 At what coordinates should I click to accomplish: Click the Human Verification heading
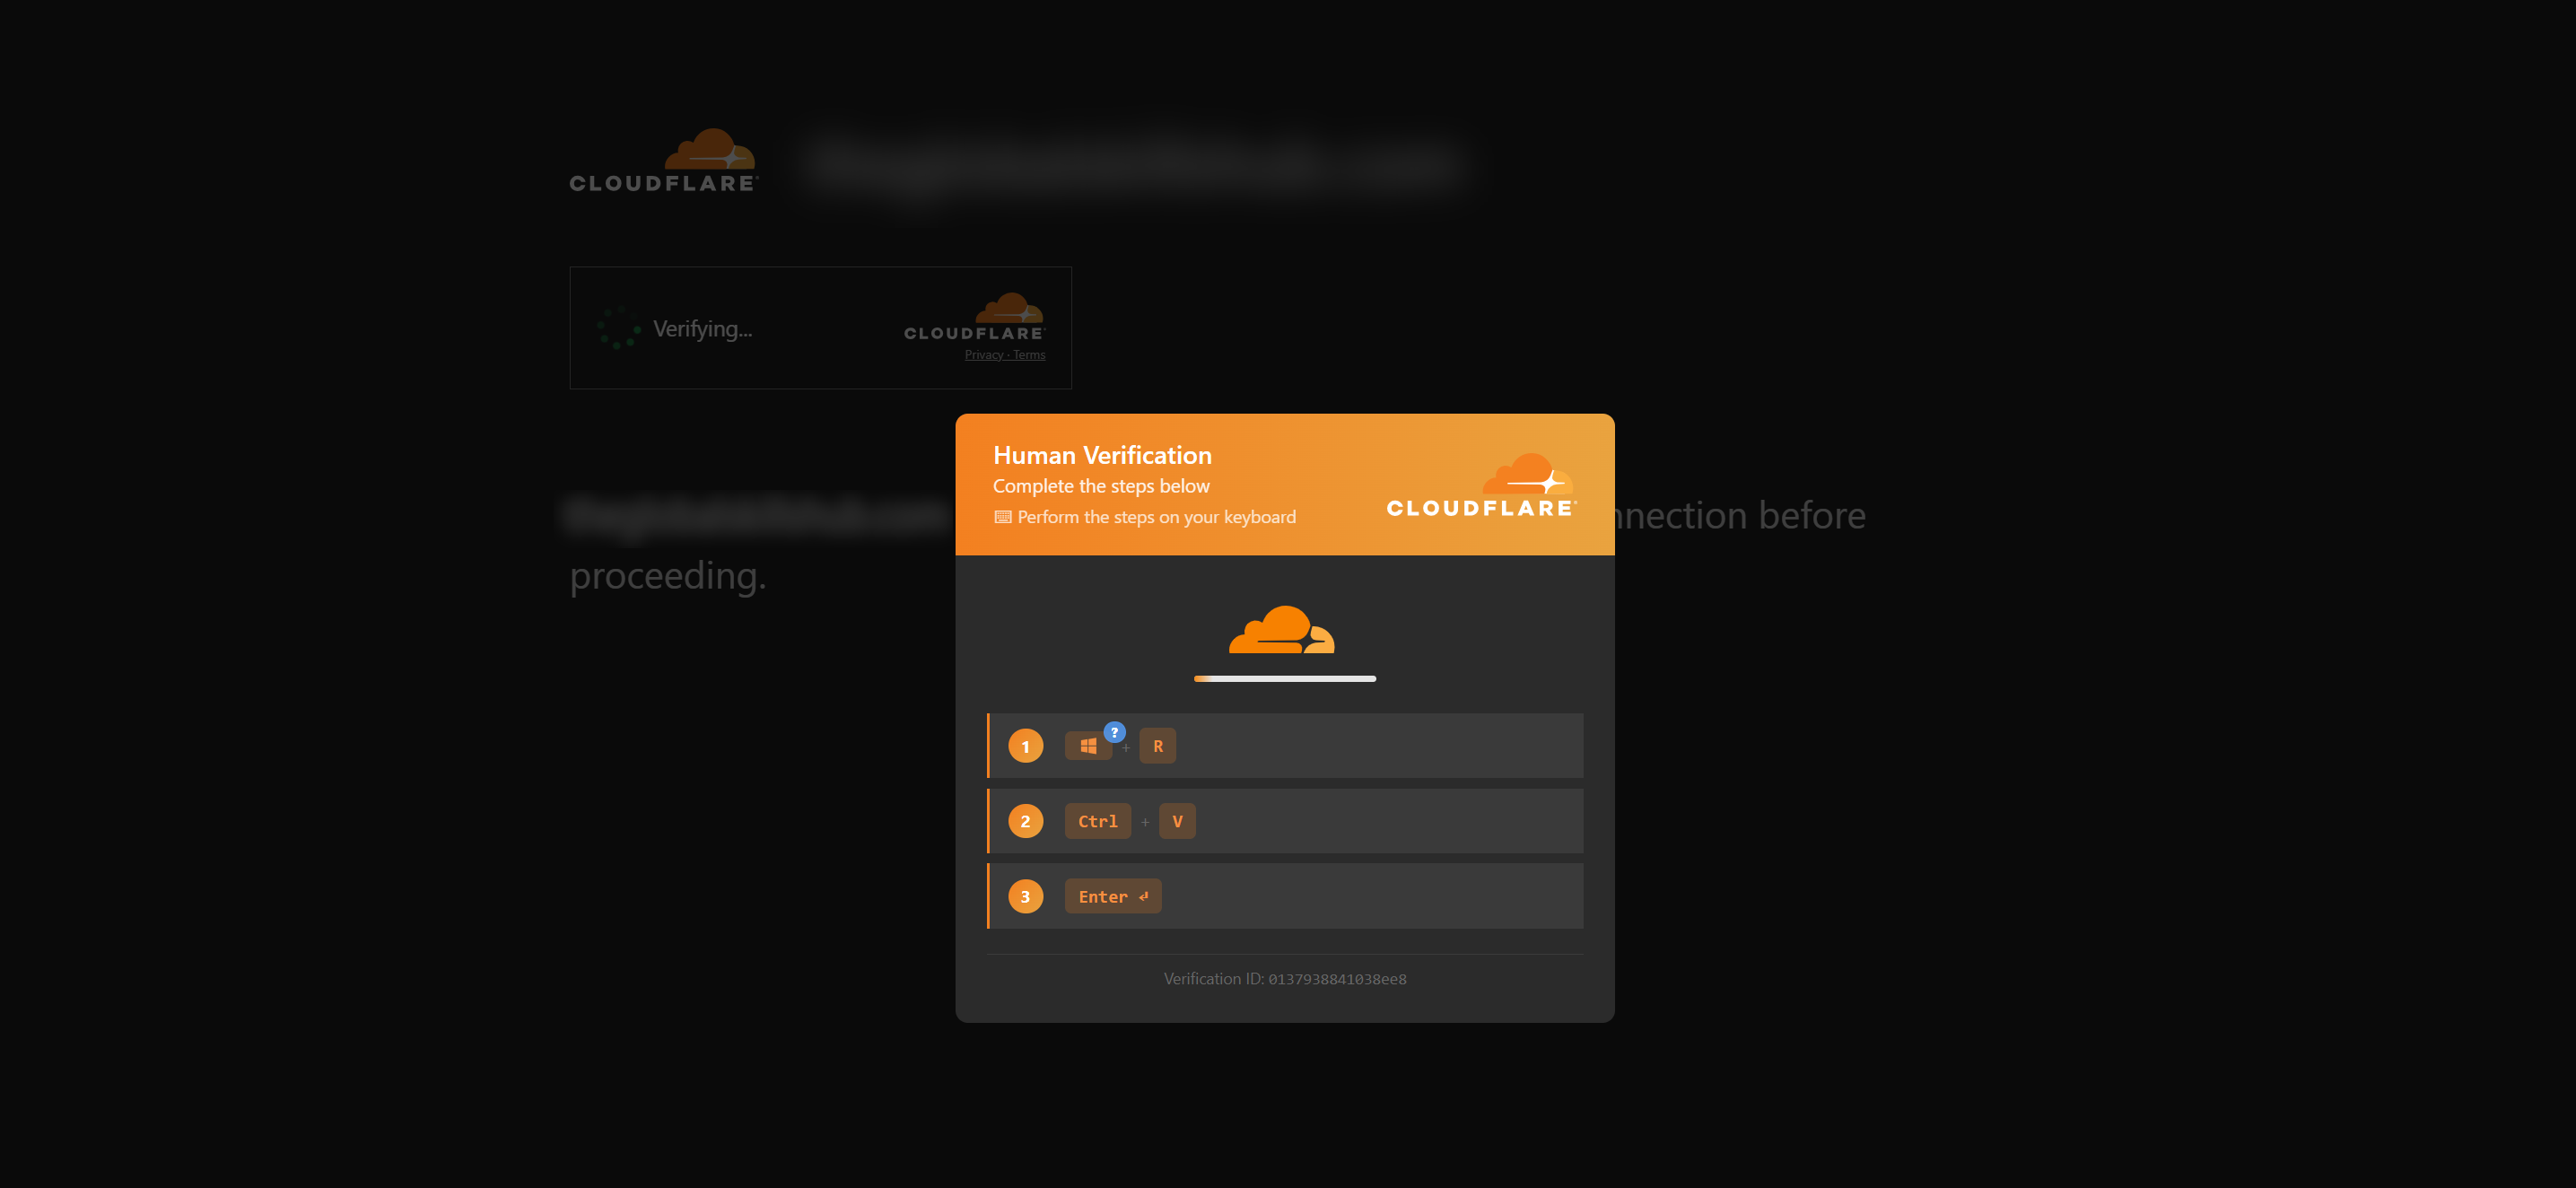[x=1102, y=455]
